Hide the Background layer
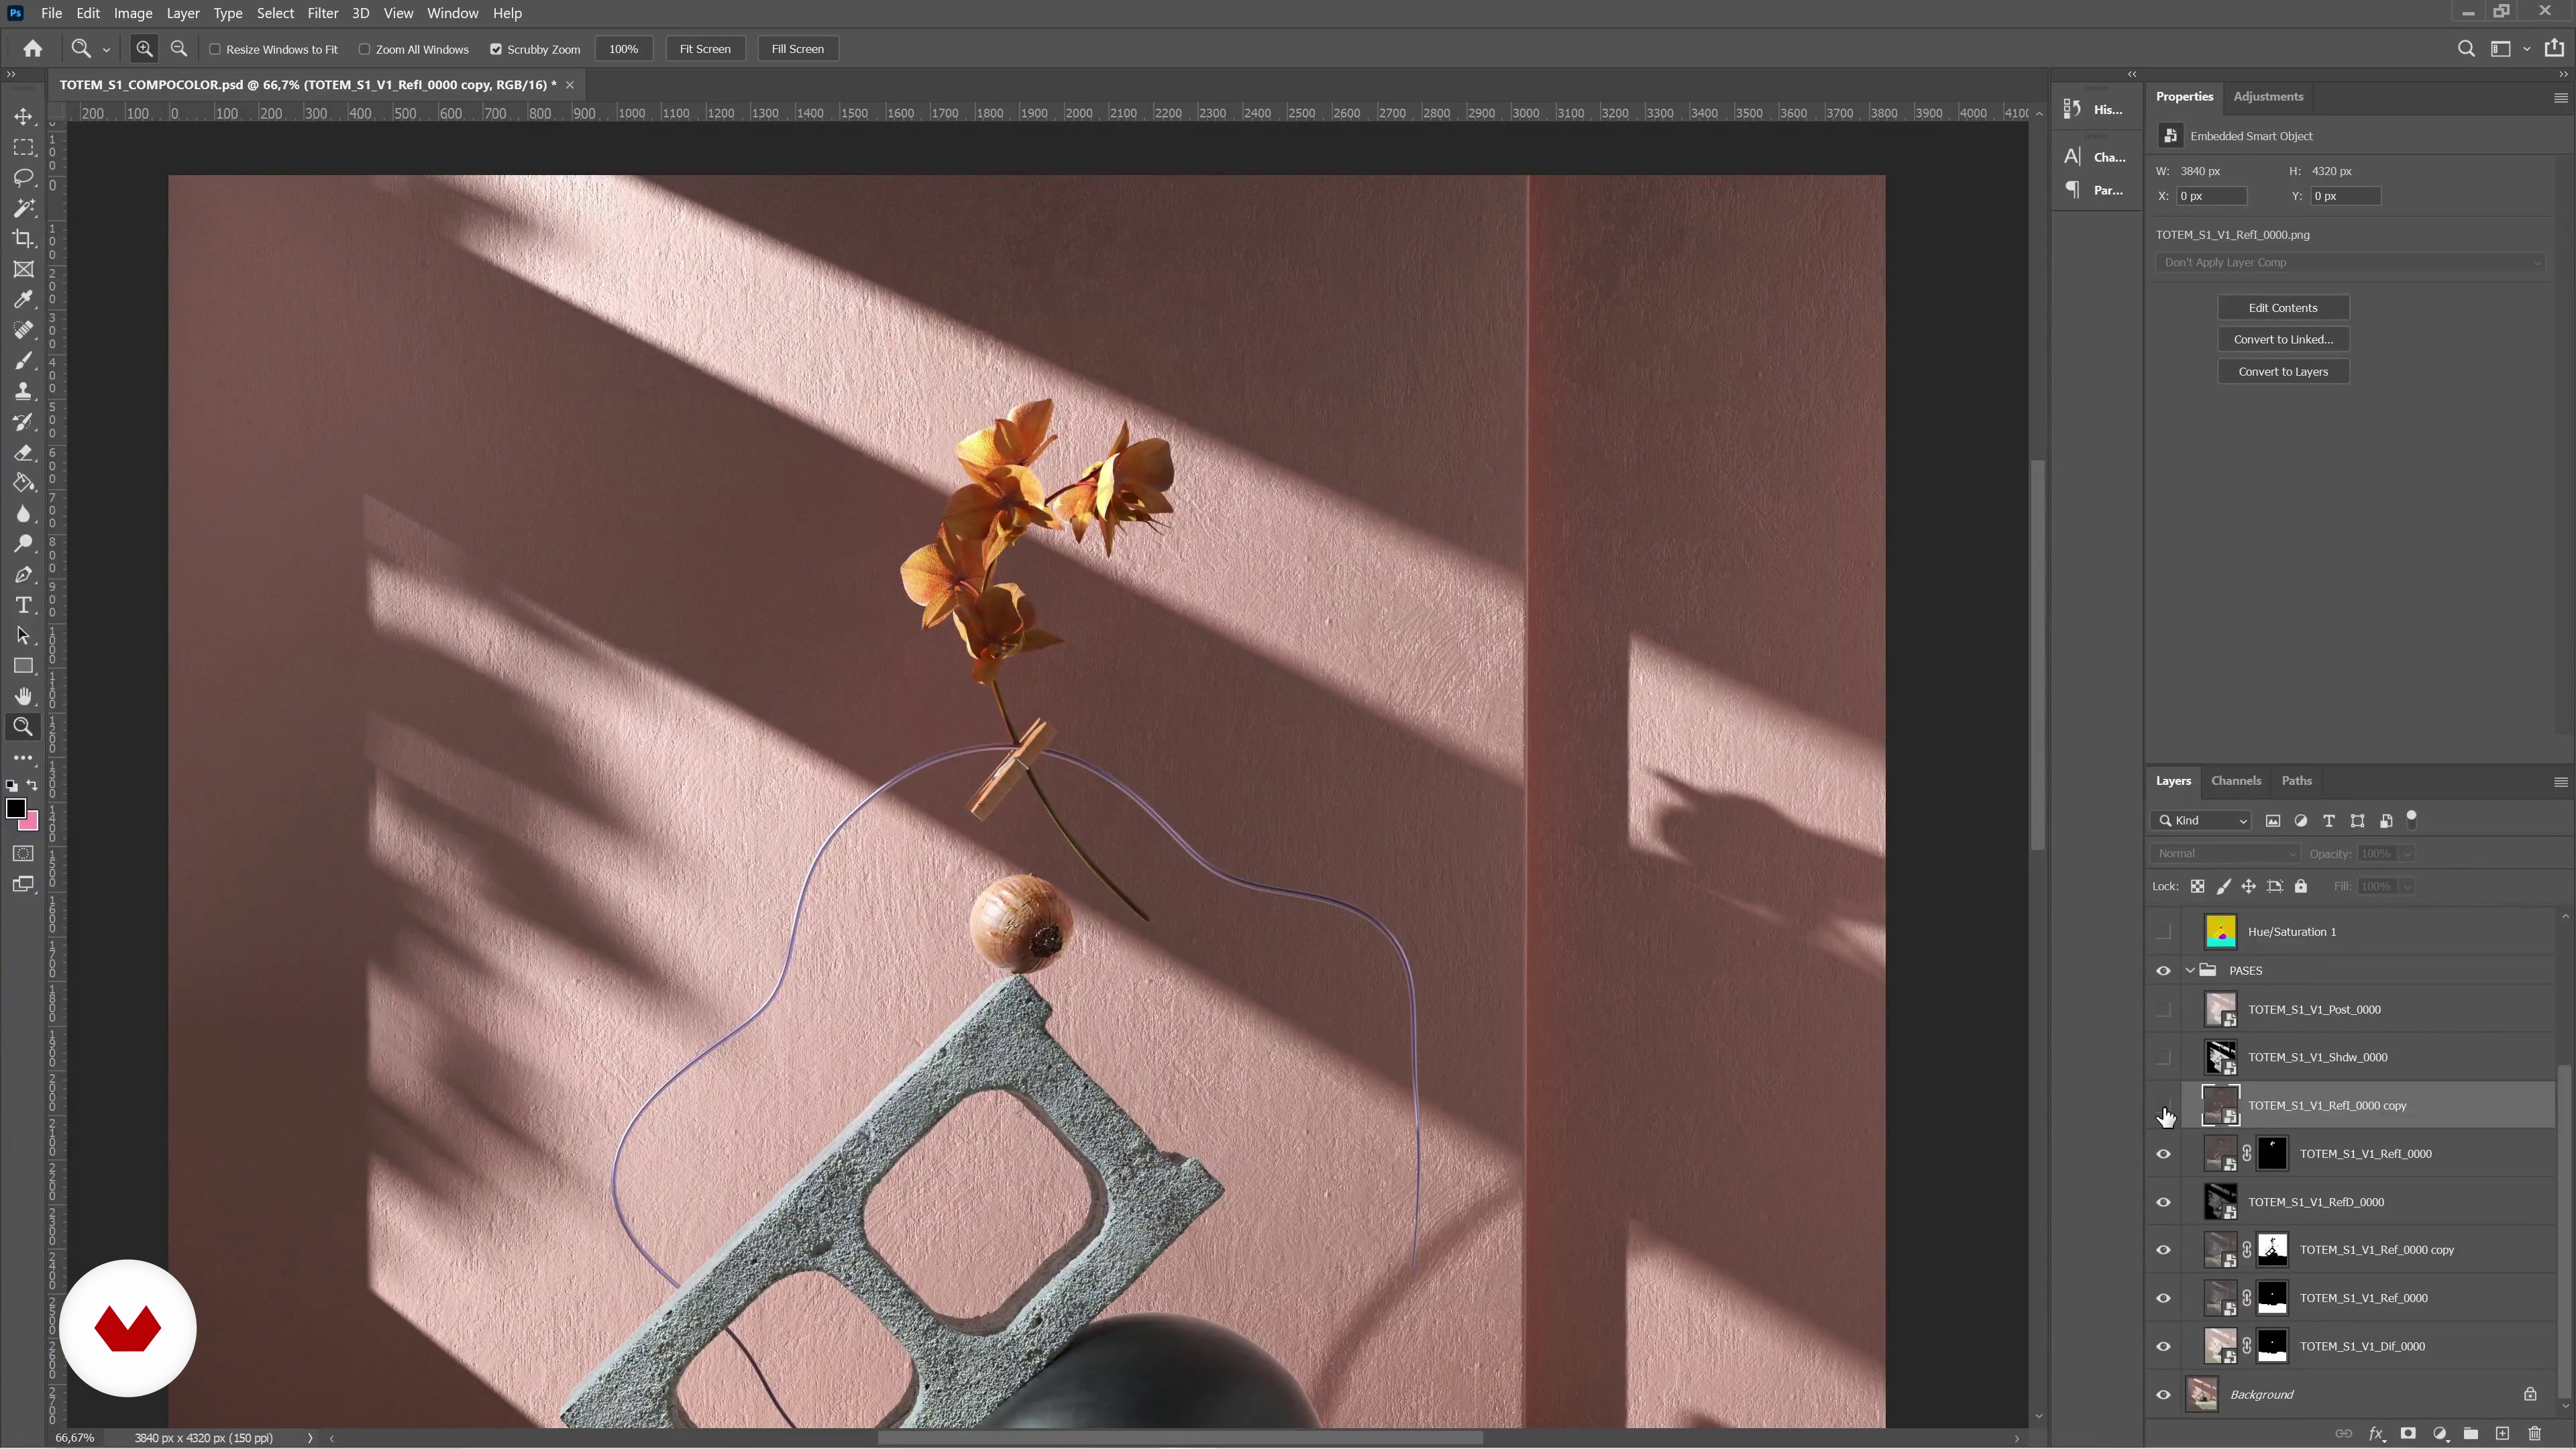 2164,1395
